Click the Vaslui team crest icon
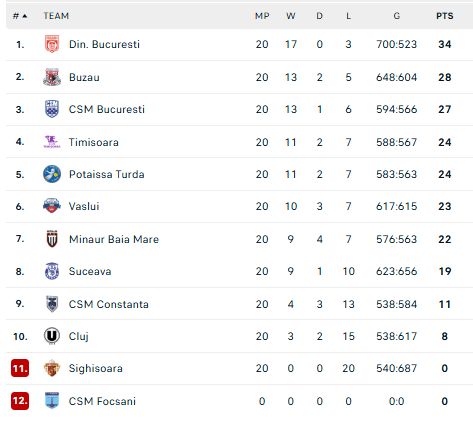Screen dimensions: 473x423 click(x=52, y=206)
